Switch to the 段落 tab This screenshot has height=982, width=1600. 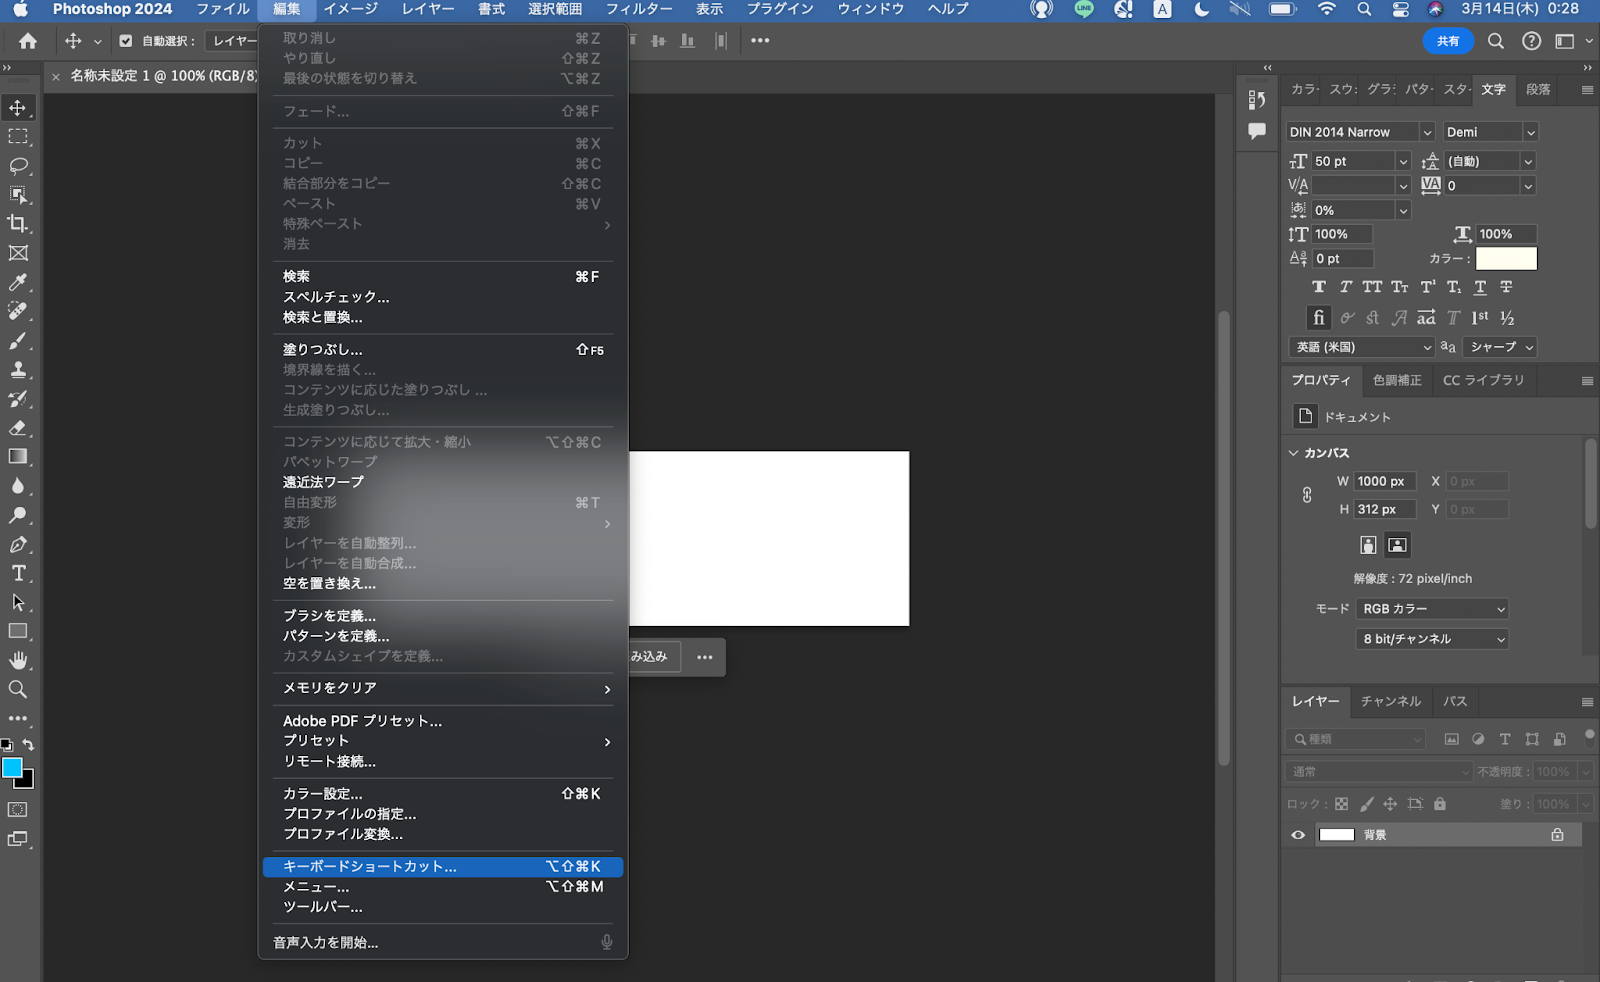(1538, 89)
